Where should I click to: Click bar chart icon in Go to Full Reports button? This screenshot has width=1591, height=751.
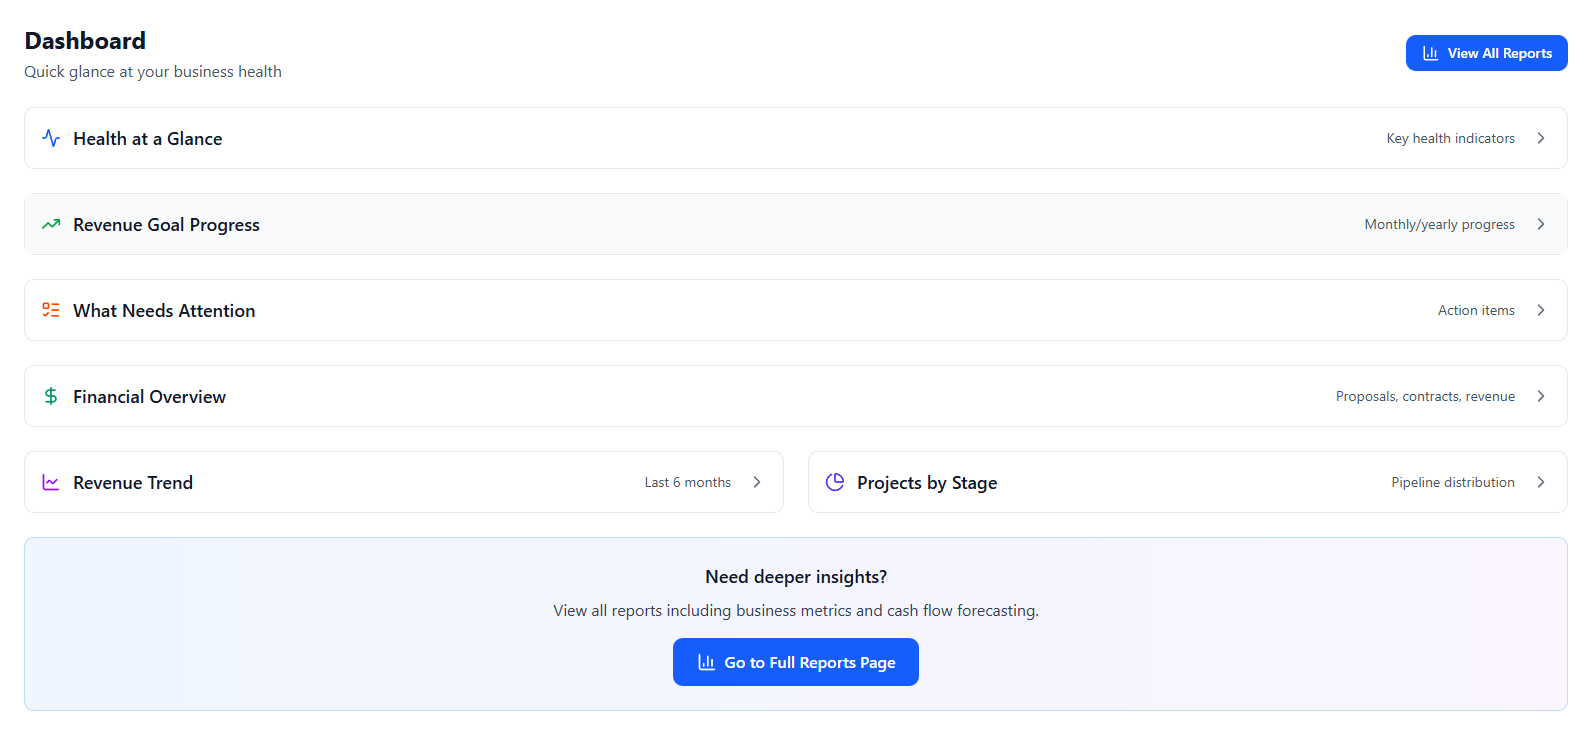coord(706,662)
